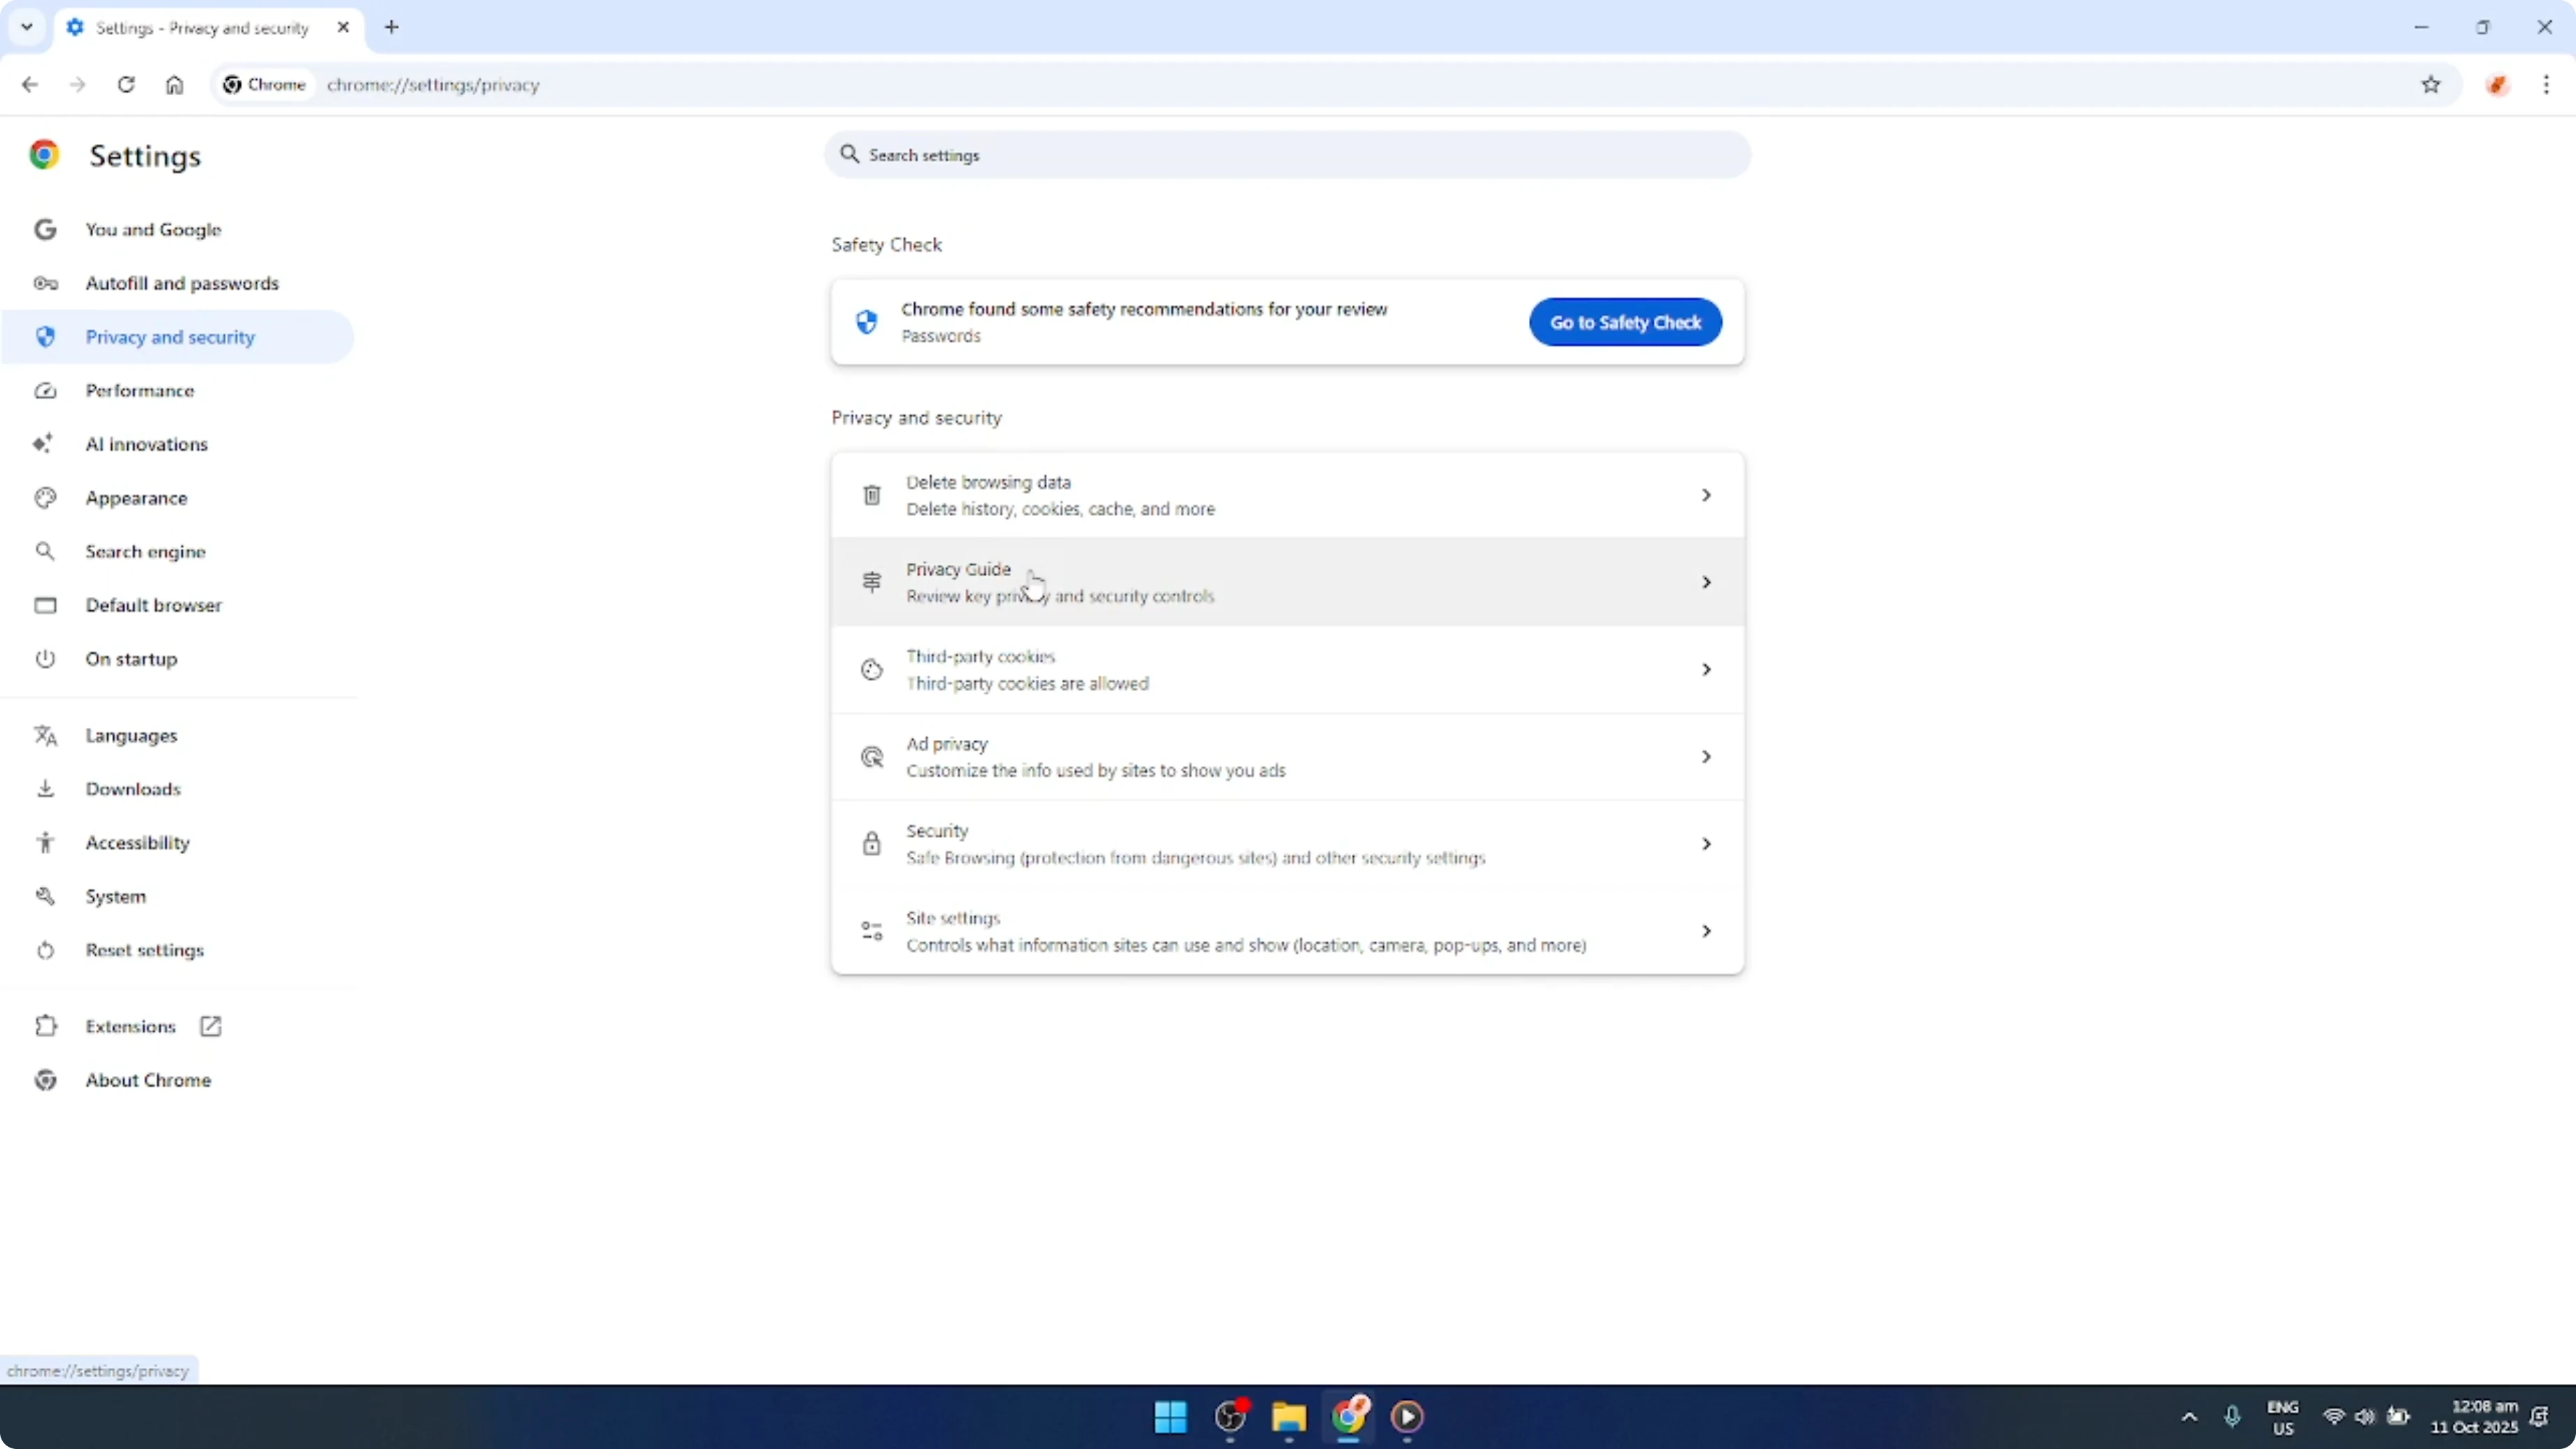Click the speedometer Performance icon
2576x1449 pixels.
tap(45, 390)
